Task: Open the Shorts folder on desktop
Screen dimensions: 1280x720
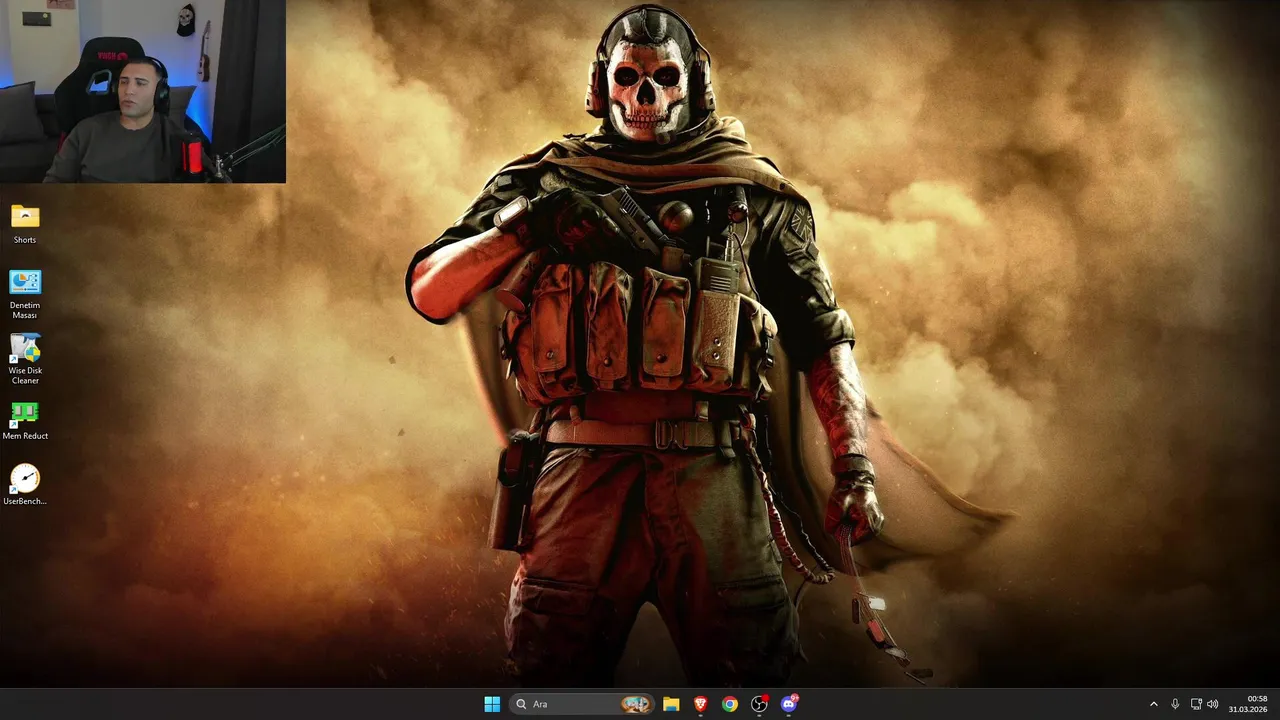Action: pos(25,224)
